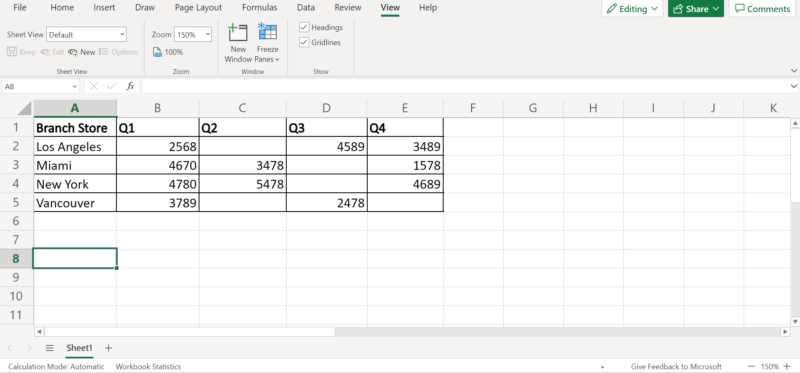The image size is (800, 373).
Task: Switch to the Review tab
Action: [x=348, y=8]
